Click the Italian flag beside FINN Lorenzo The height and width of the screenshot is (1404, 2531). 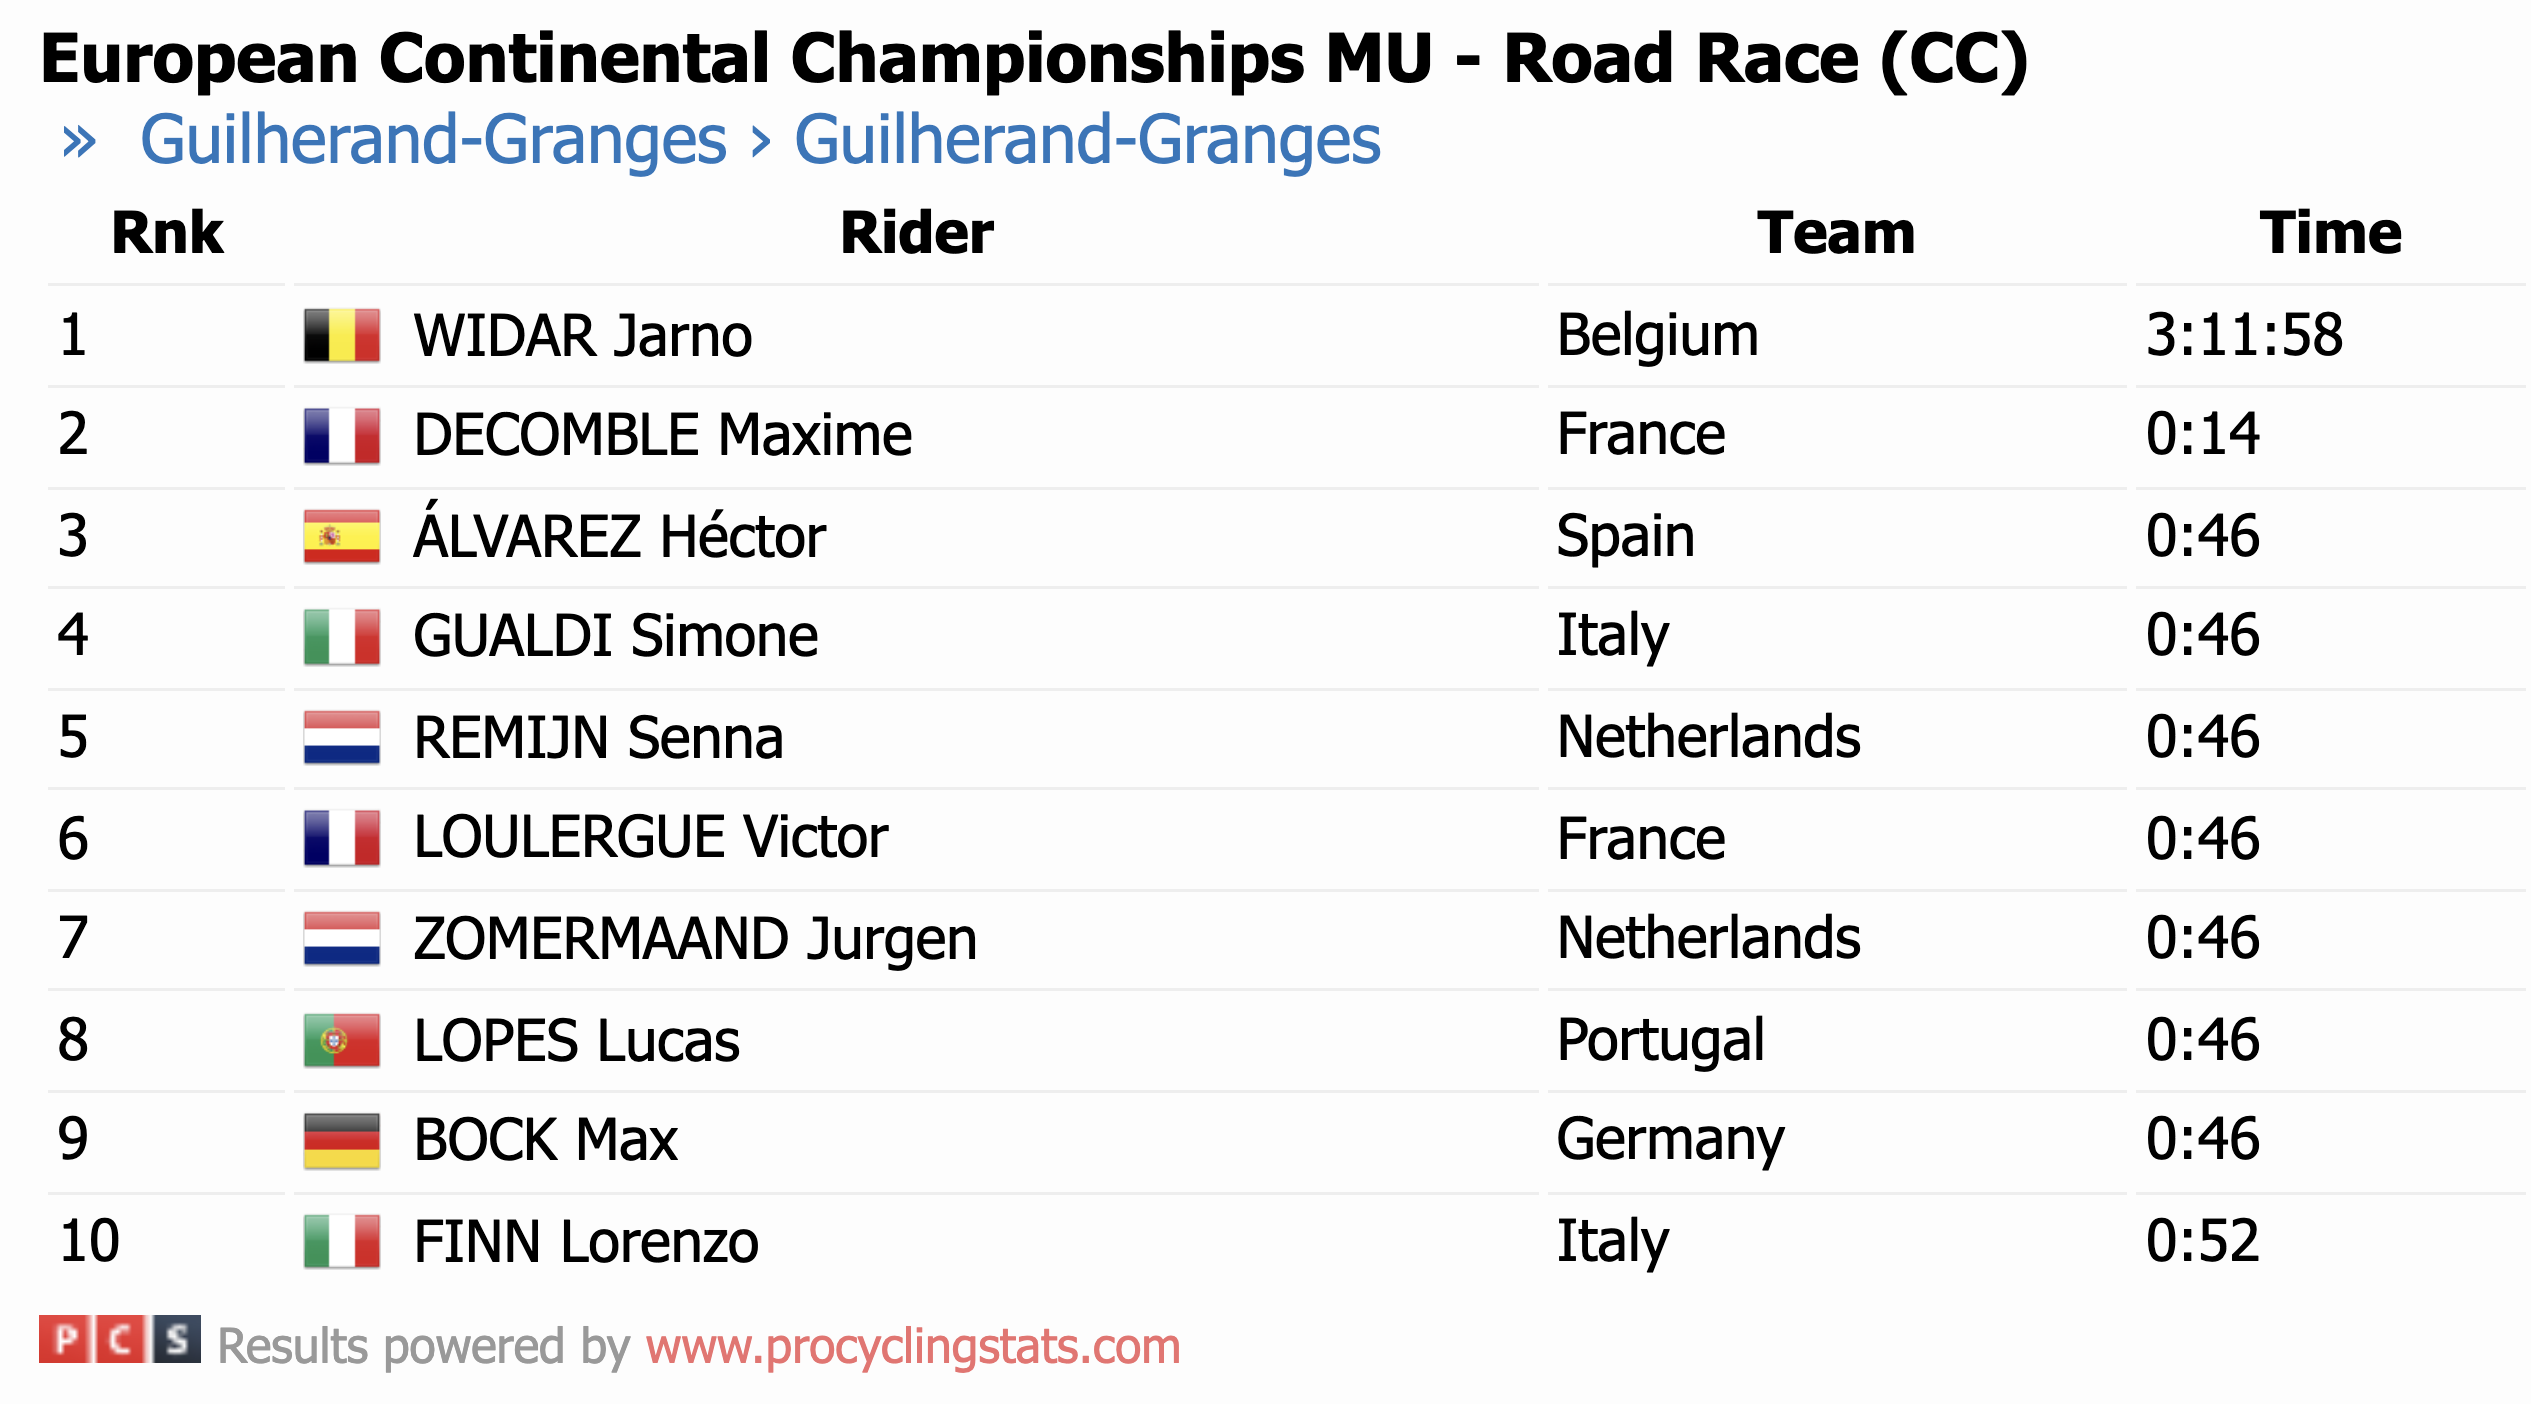[x=341, y=1241]
